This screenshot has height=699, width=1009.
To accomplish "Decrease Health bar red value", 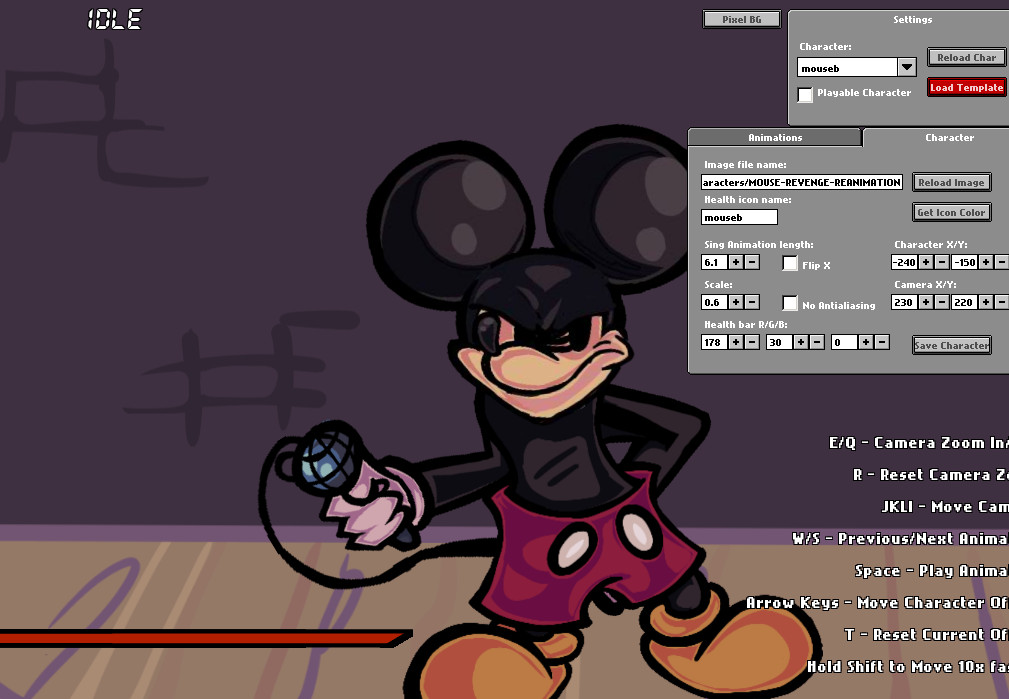I will [752, 342].
